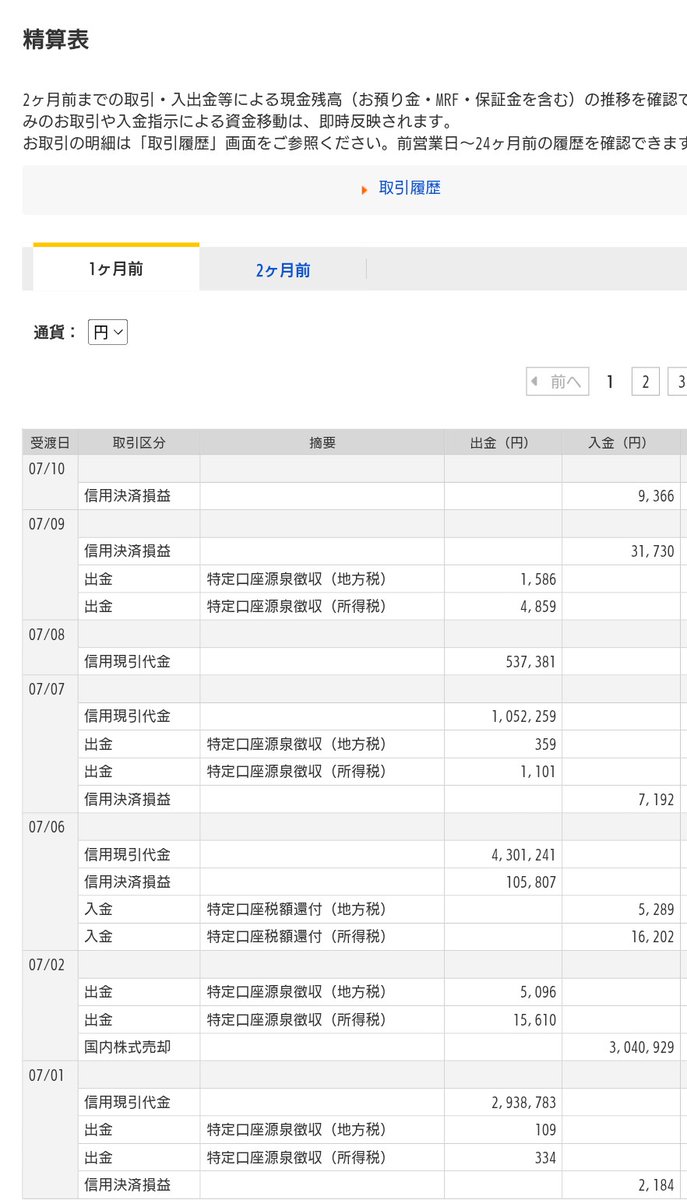Select the 07/09 settlement date cell
687x1200 pixels.
coord(50,564)
